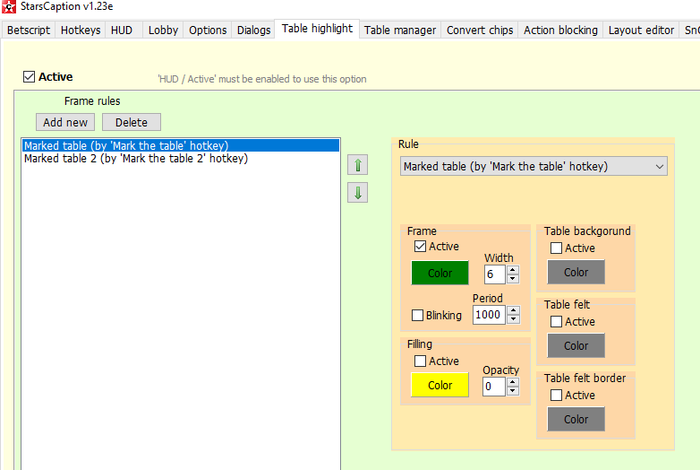The image size is (700, 470).
Task: Decrease Filling Opacity value
Action: [513, 391]
